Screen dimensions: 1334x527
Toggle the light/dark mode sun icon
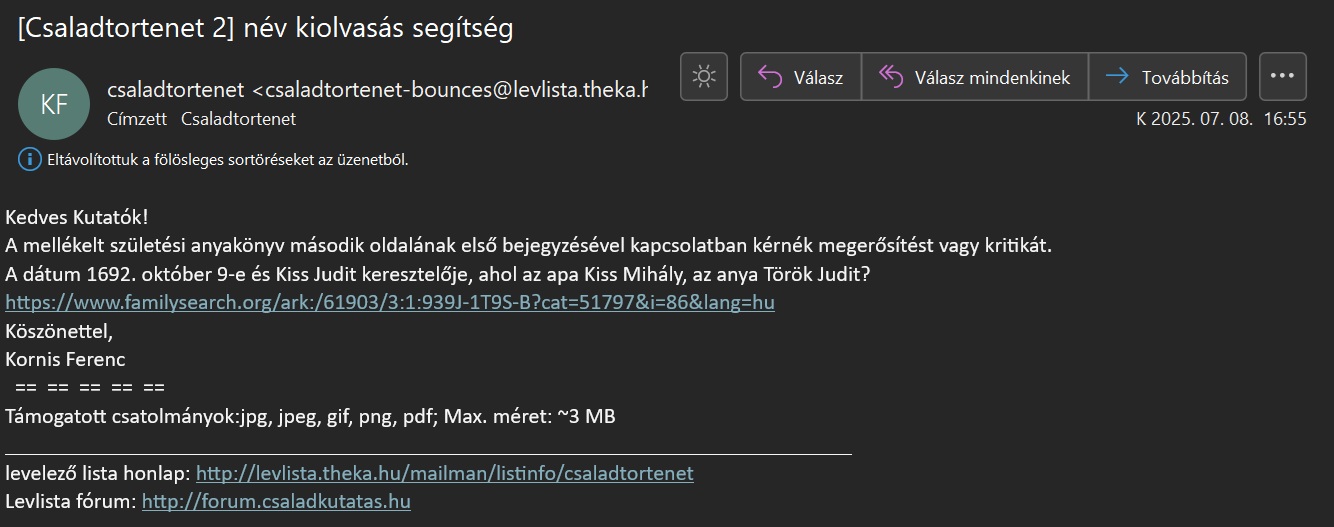click(704, 77)
